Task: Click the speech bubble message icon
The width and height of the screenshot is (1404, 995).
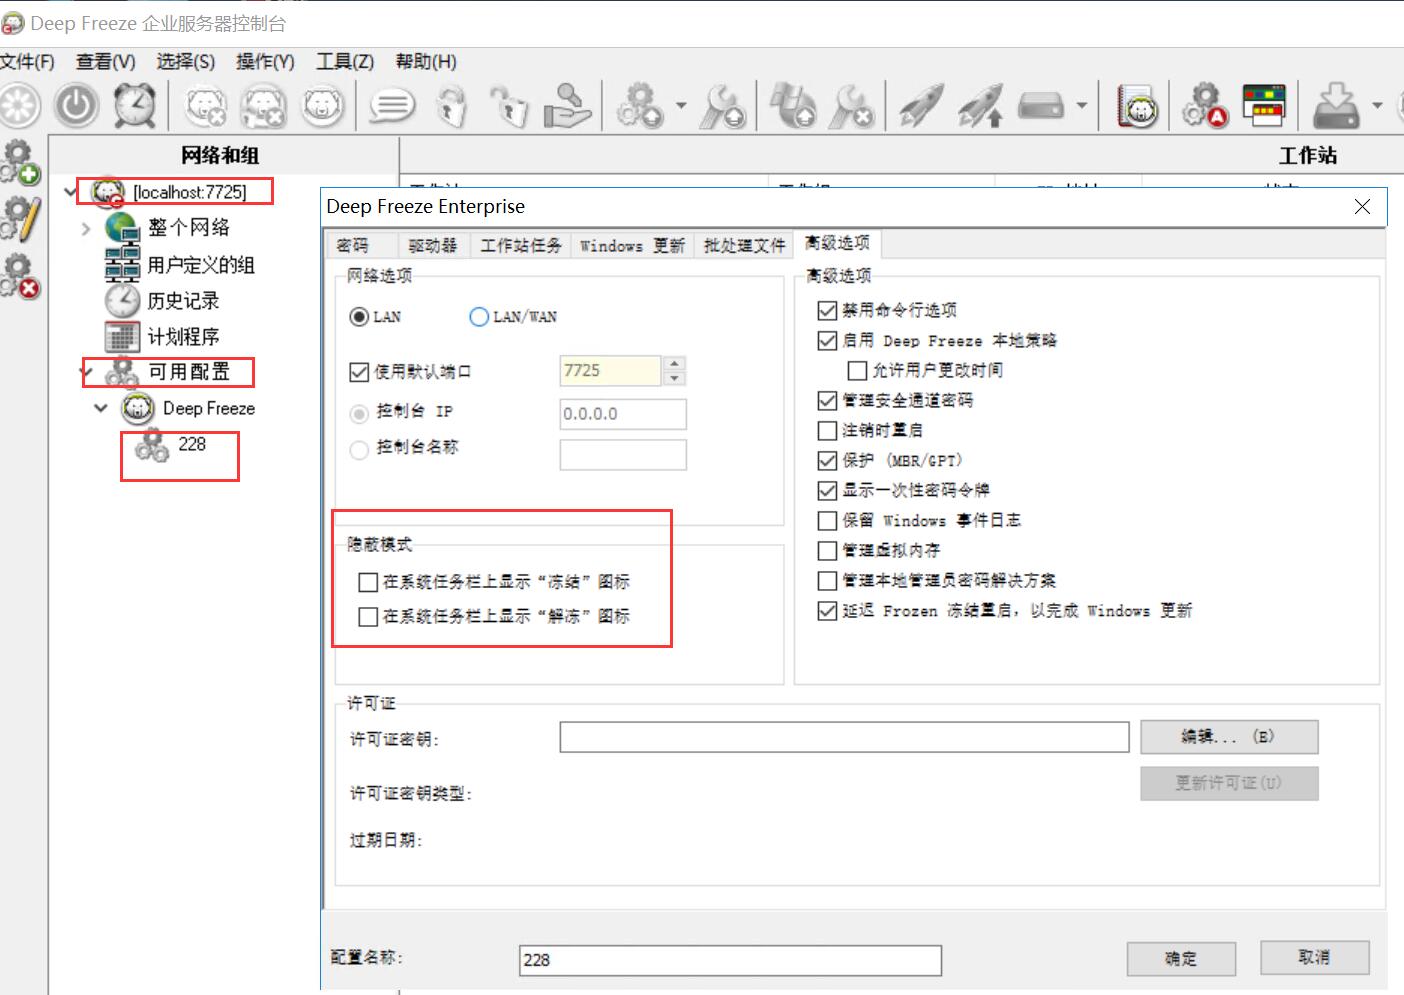Action: click(392, 106)
